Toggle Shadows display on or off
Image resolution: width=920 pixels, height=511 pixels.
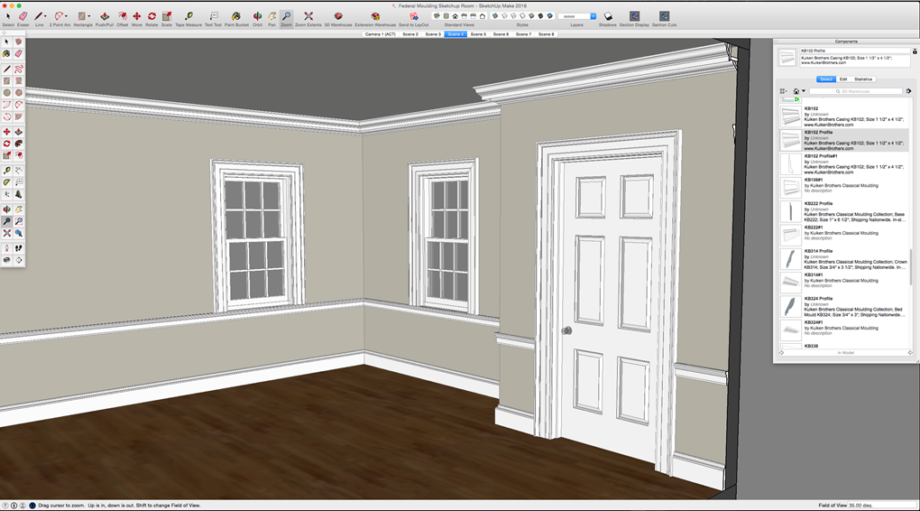tap(607, 17)
